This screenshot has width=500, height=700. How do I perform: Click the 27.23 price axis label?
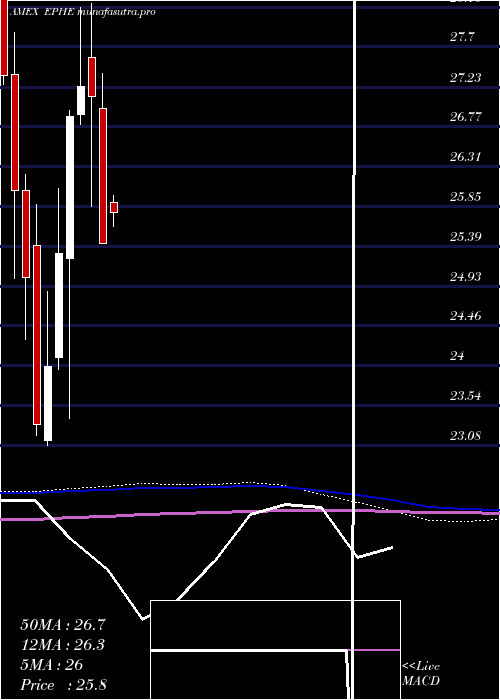pyautogui.click(x=466, y=78)
